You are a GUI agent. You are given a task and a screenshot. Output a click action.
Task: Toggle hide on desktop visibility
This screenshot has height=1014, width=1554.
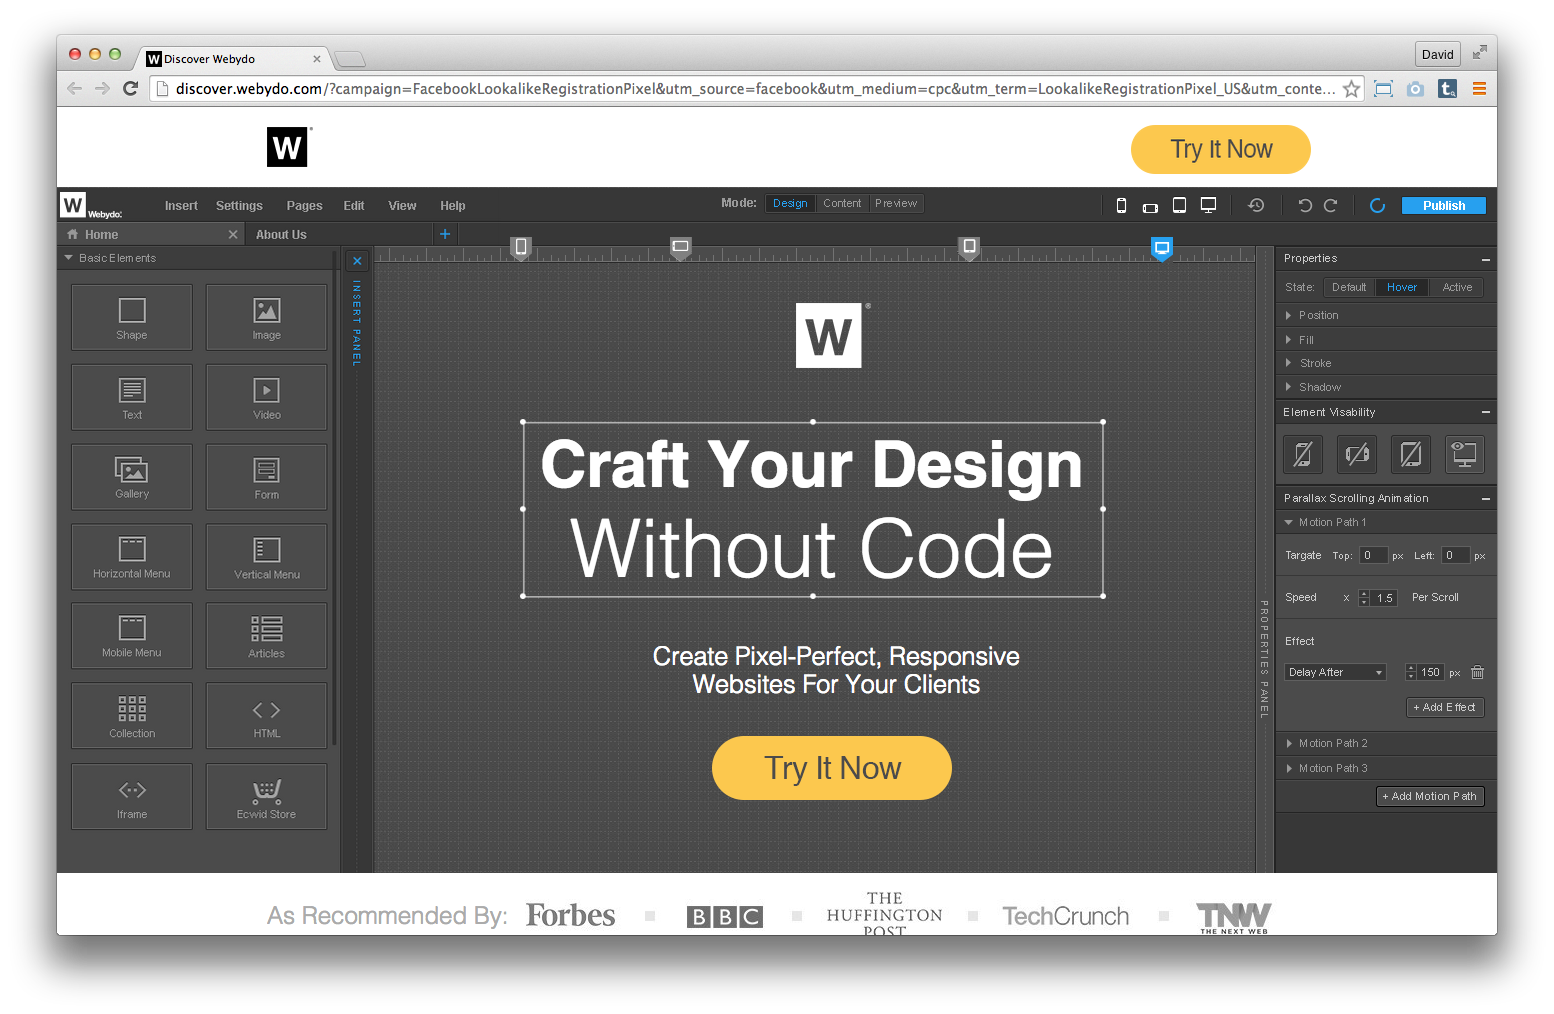click(x=1464, y=454)
